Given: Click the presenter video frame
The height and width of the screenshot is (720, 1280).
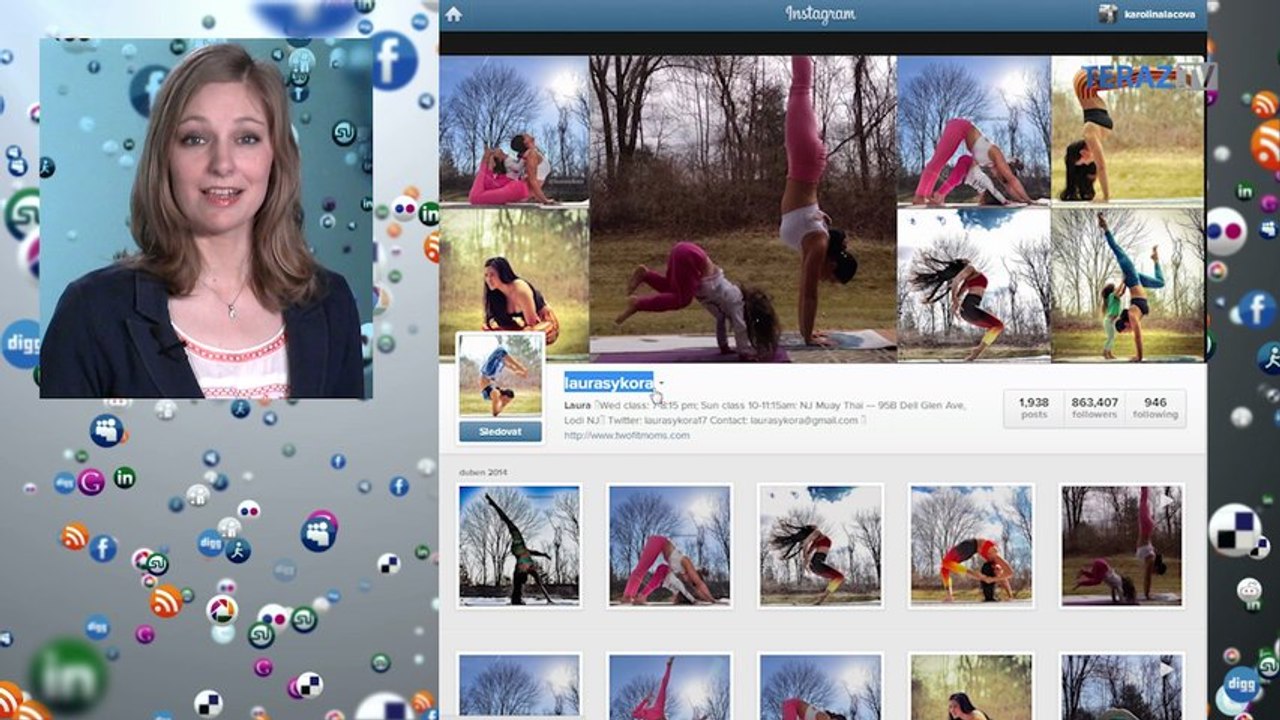Looking at the screenshot, I should coord(206,219).
